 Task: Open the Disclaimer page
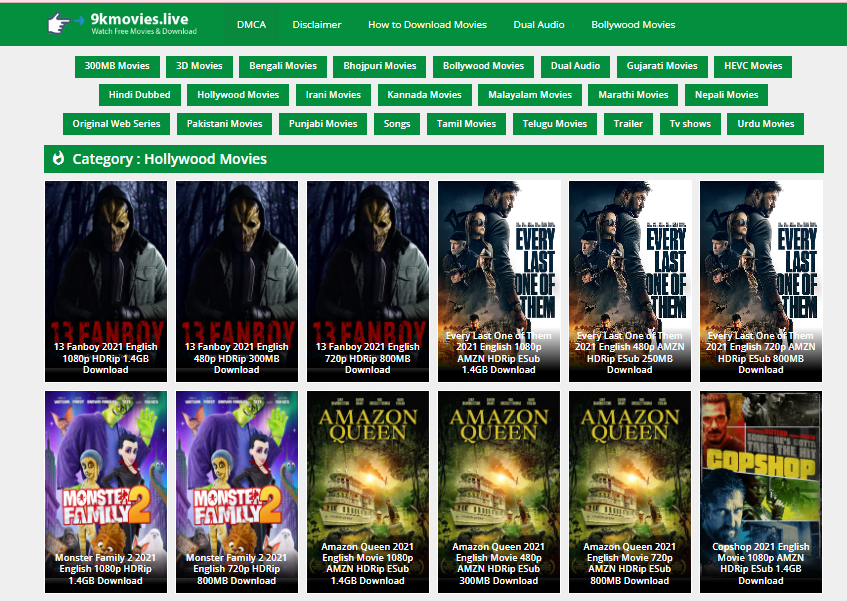[x=317, y=25]
